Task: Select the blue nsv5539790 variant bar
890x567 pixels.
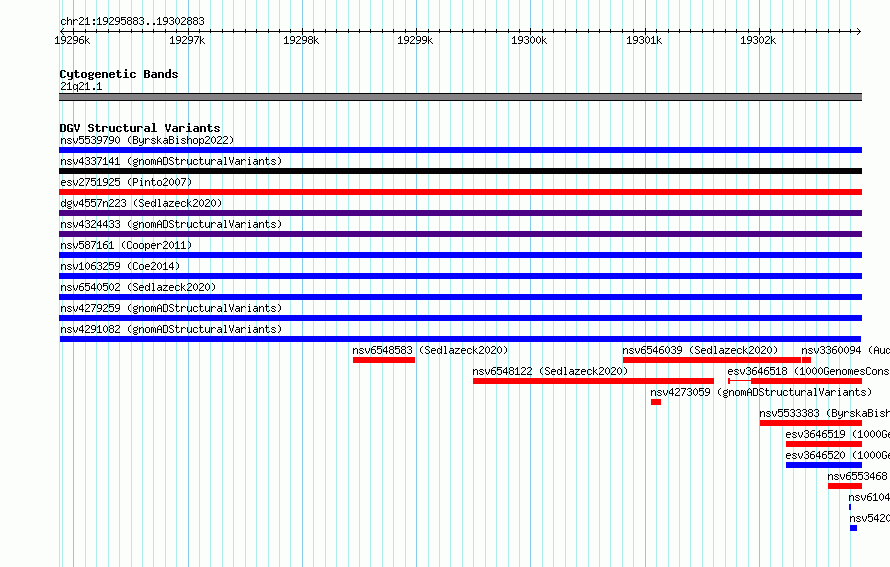Action: click(x=460, y=150)
